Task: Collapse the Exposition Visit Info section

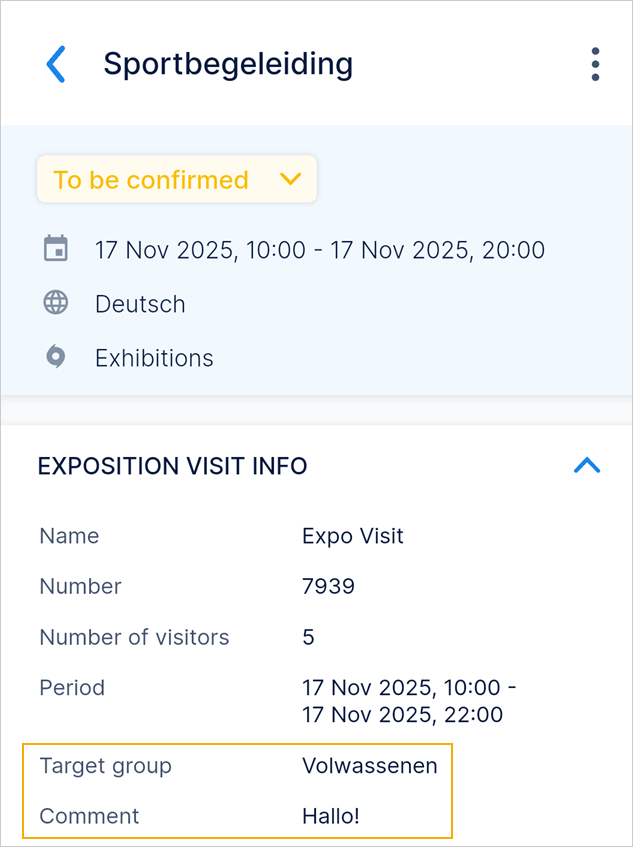Action: 587,465
